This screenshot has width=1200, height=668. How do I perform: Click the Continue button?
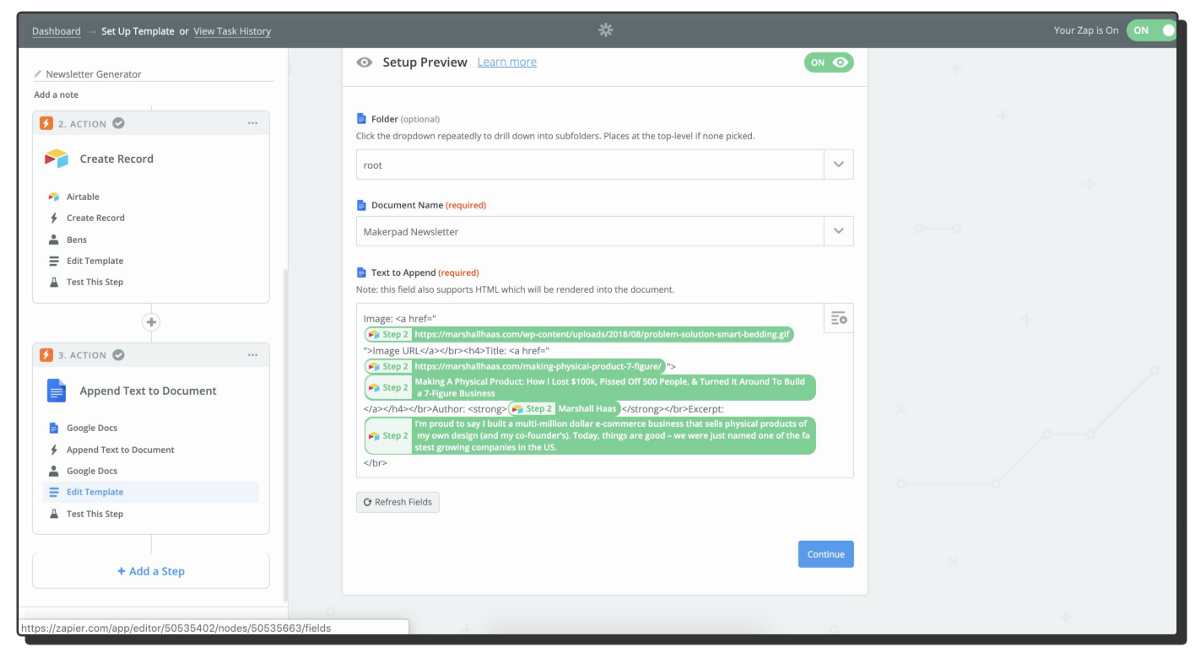click(x=826, y=554)
